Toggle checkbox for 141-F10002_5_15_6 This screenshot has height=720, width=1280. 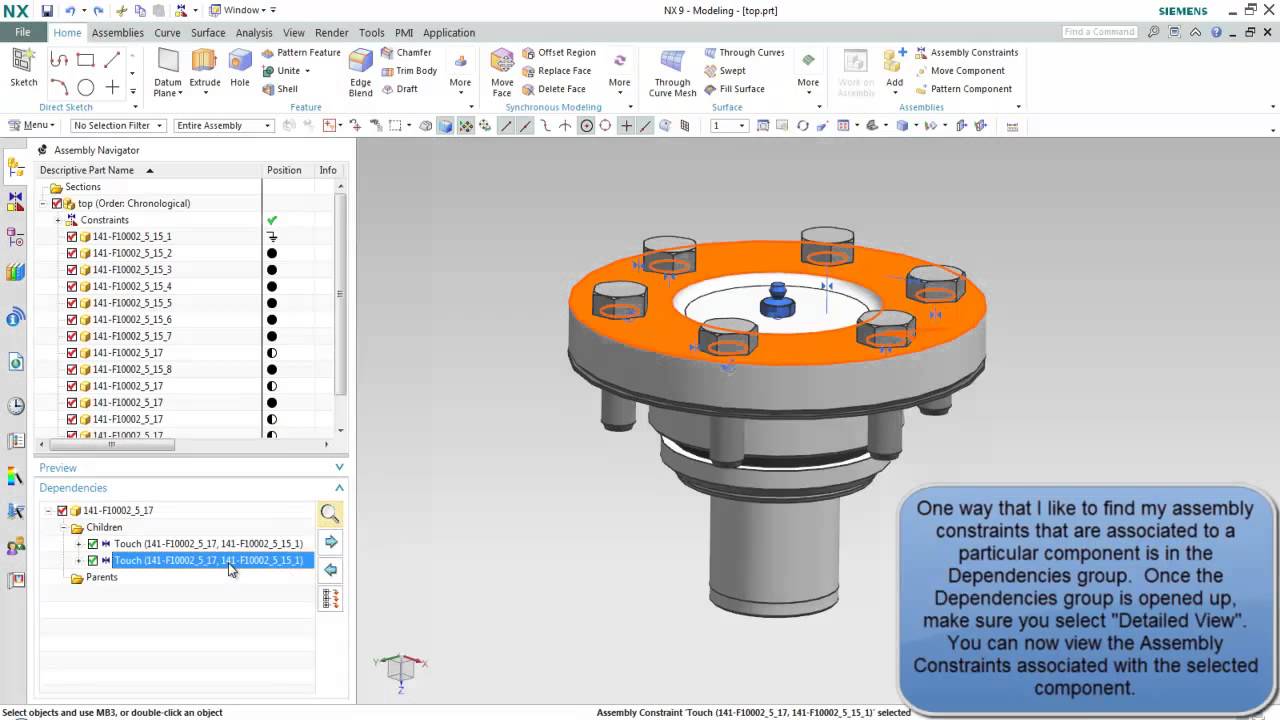pos(72,320)
